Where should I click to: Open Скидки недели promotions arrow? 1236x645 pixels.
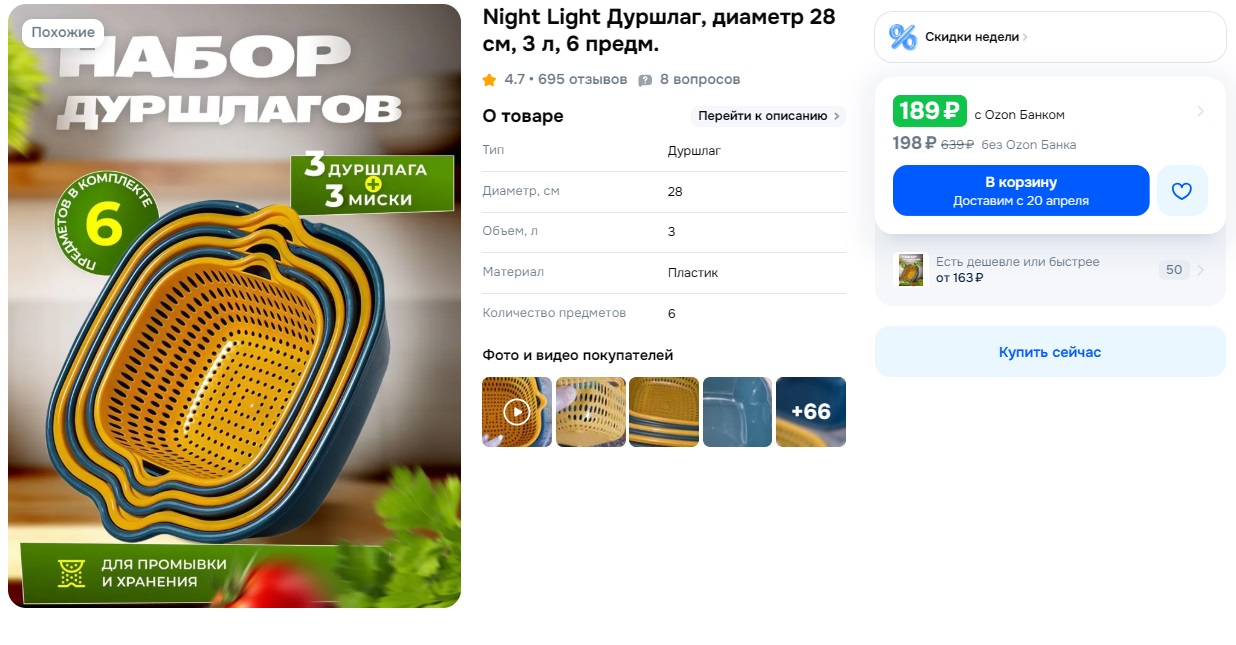tap(1025, 37)
